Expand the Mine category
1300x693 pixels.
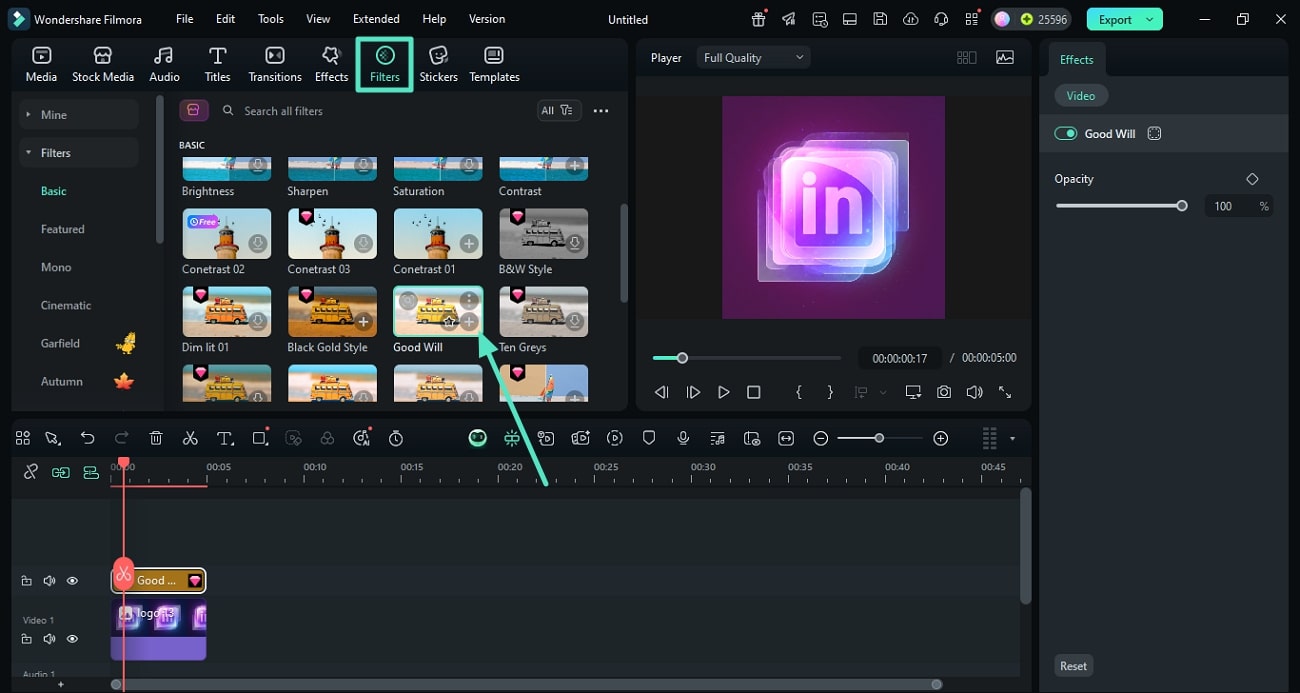[x=78, y=115]
